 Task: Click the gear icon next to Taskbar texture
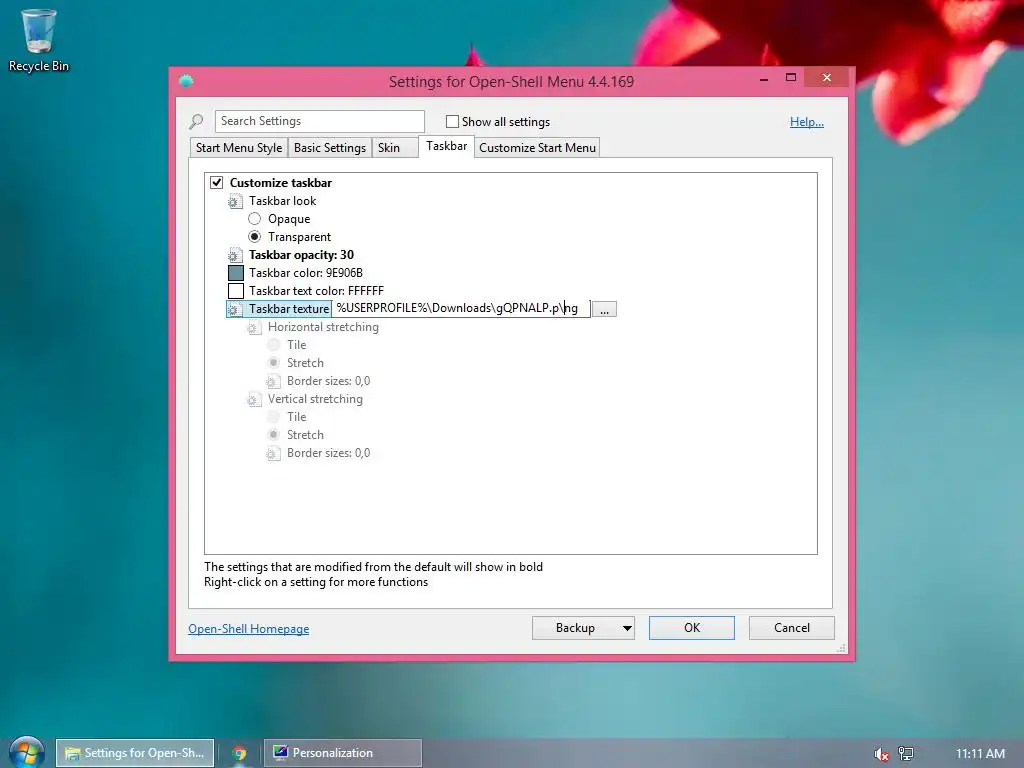click(234, 309)
